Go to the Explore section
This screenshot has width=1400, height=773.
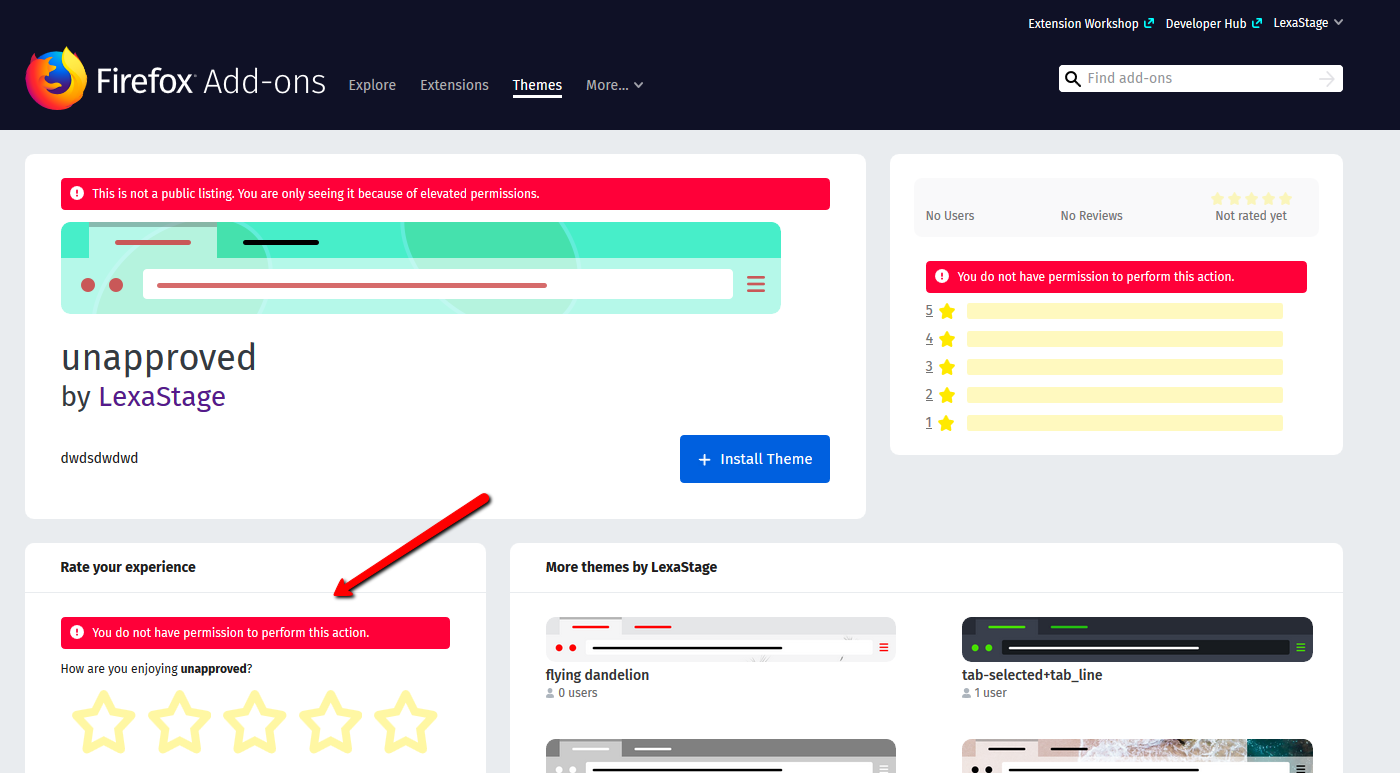[x=372, y=85]
